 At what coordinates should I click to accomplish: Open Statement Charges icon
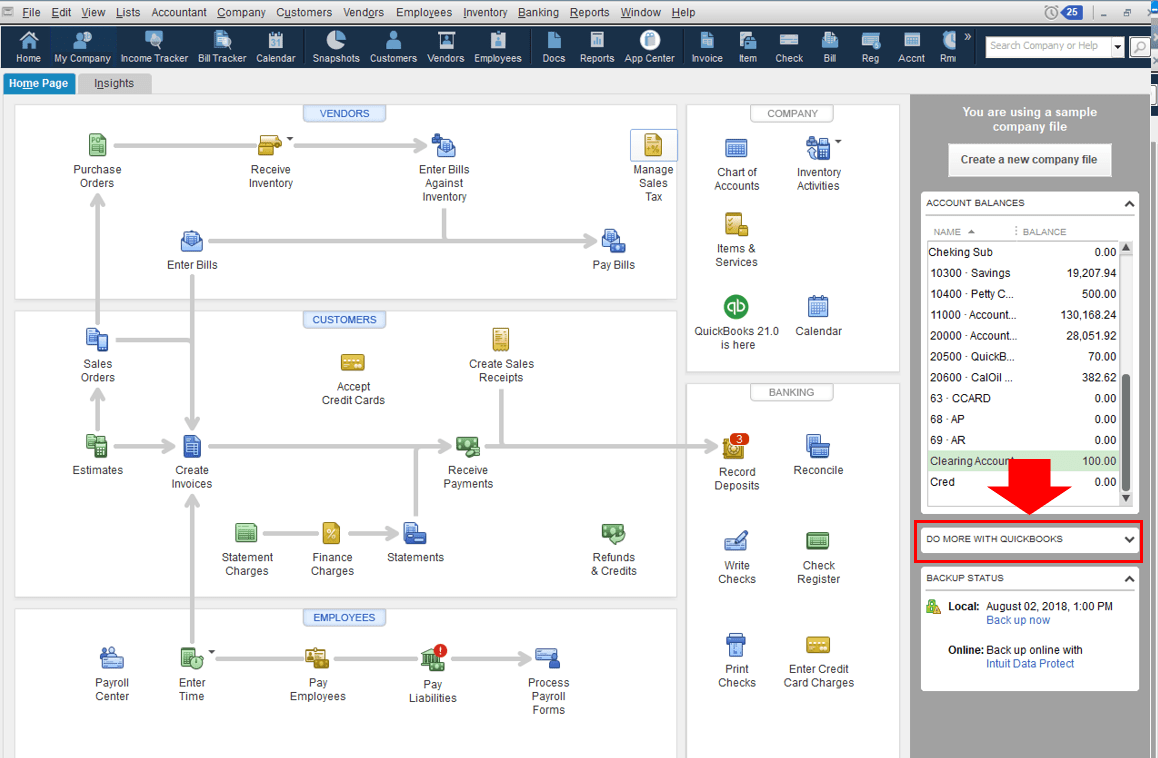[246, 533]
